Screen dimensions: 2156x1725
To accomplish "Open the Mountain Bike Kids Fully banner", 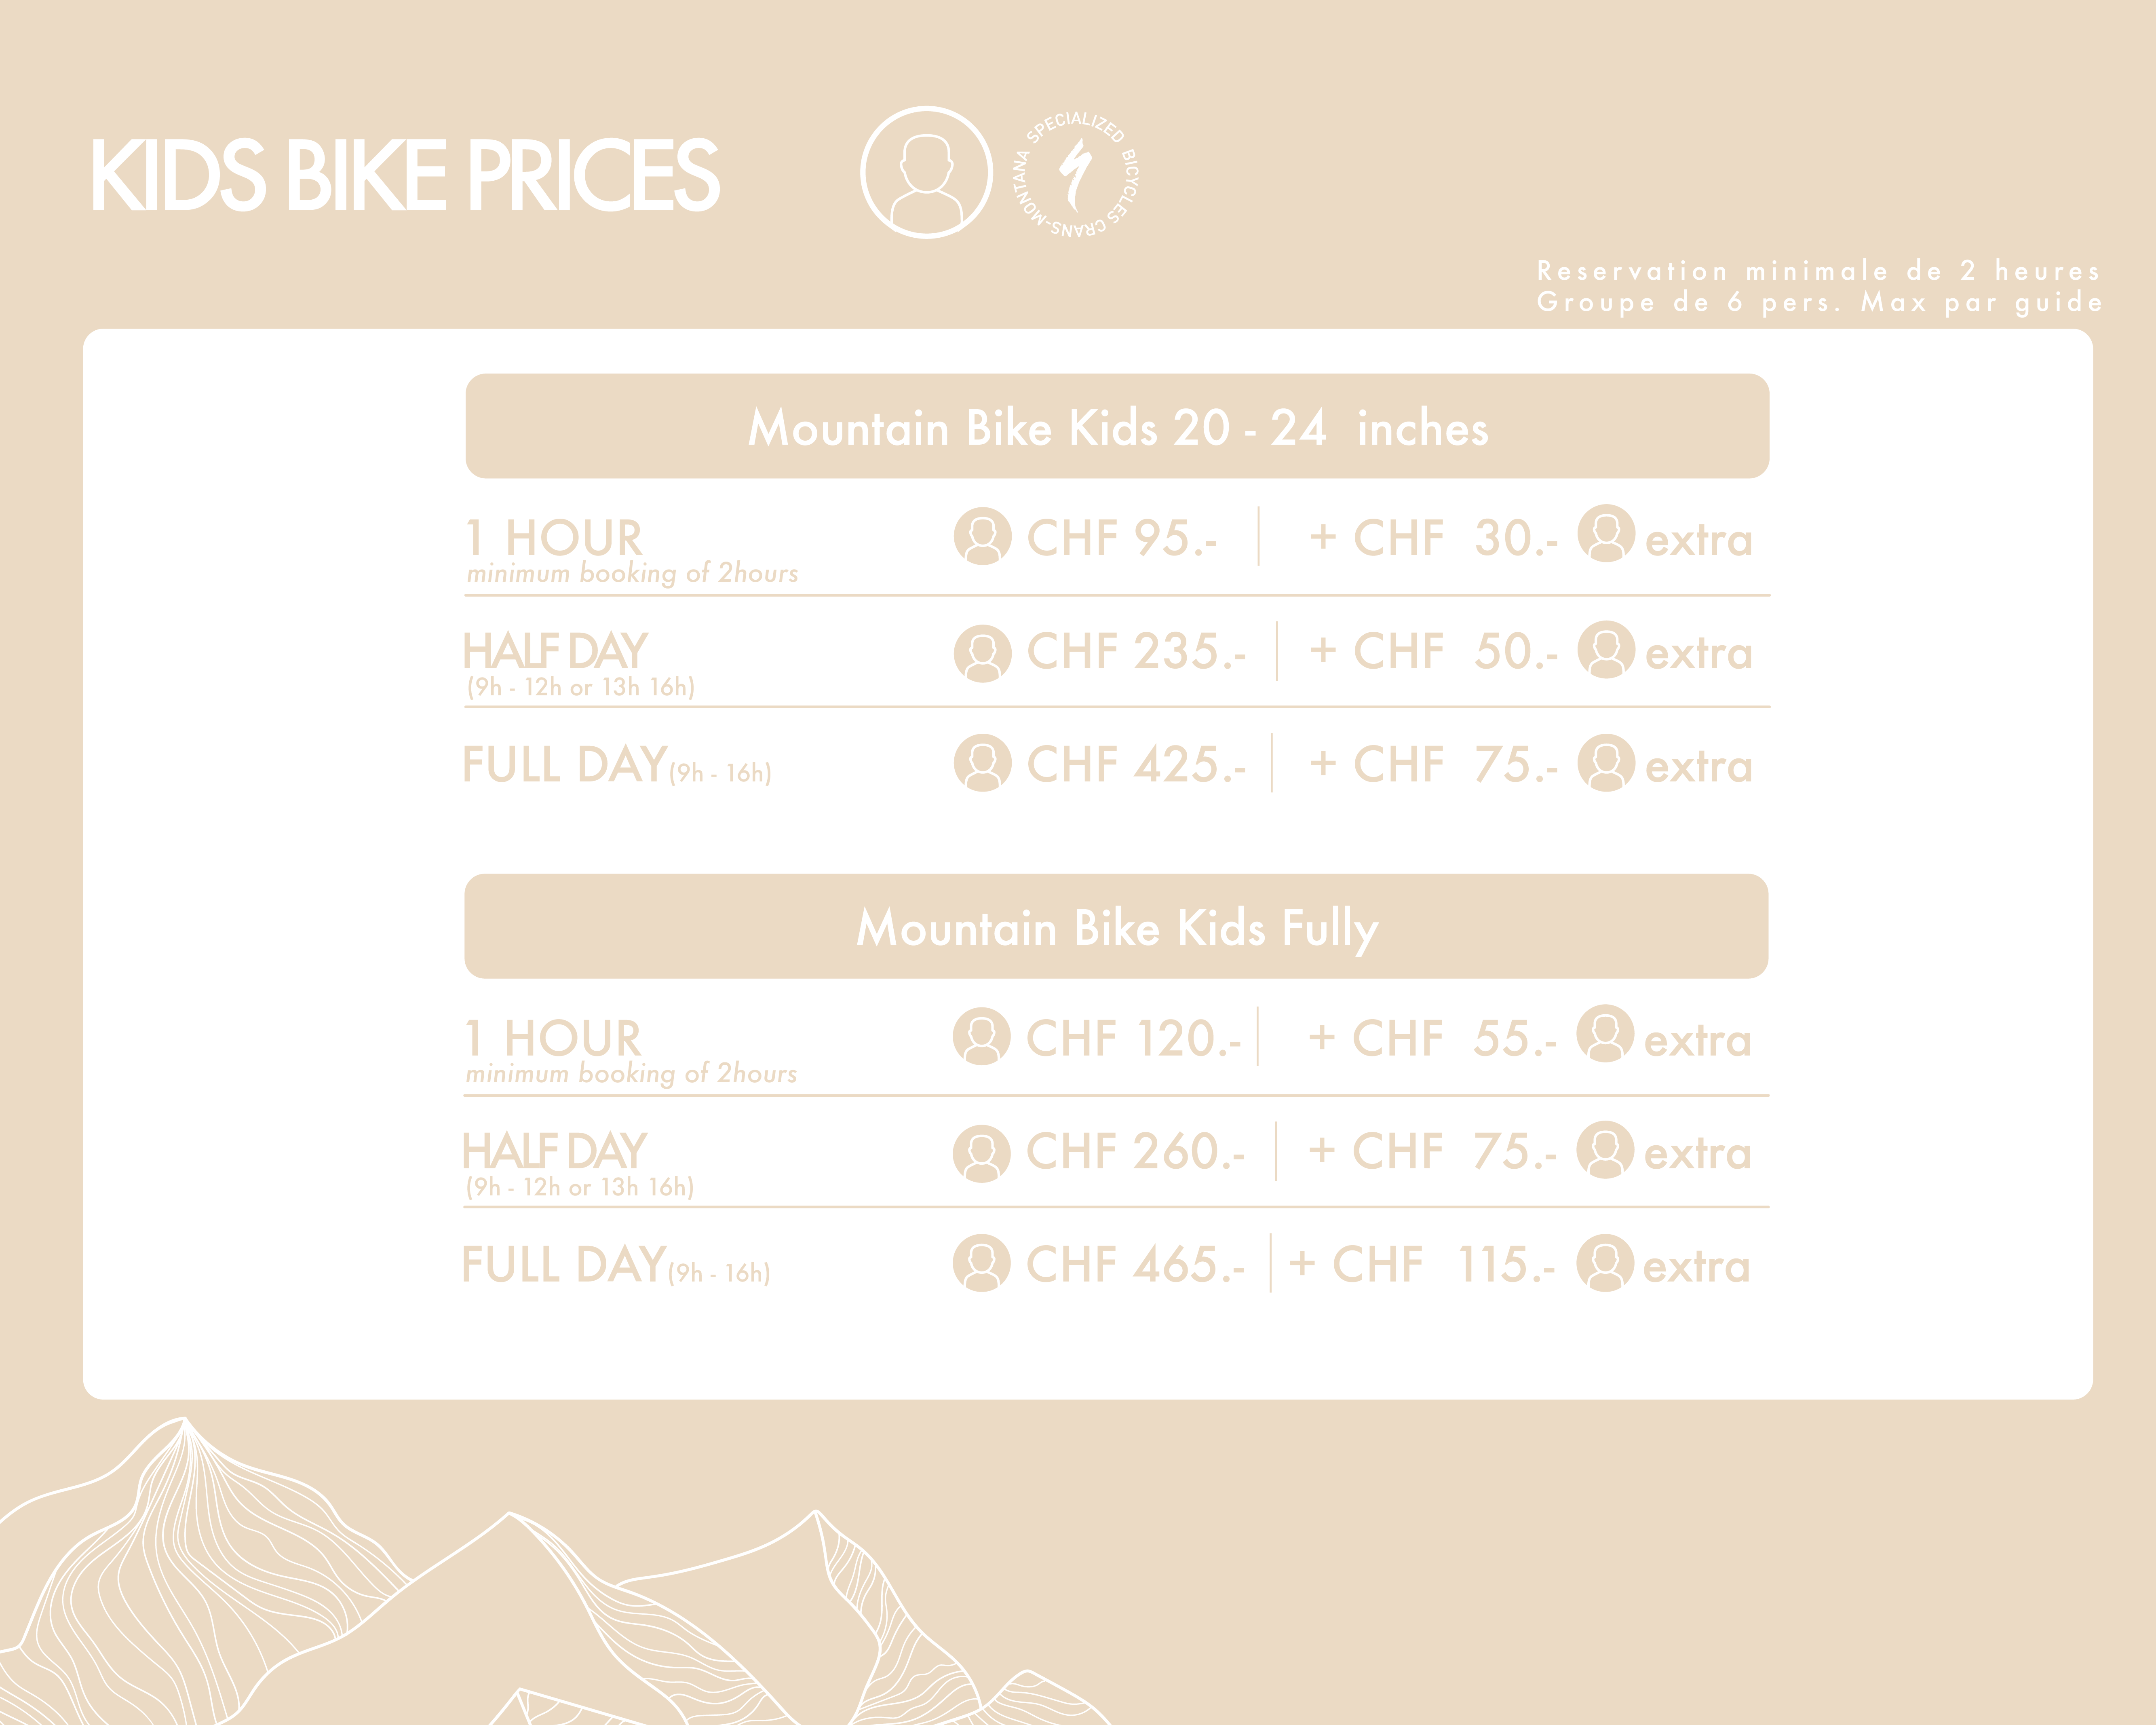I will coord(1116,927).
